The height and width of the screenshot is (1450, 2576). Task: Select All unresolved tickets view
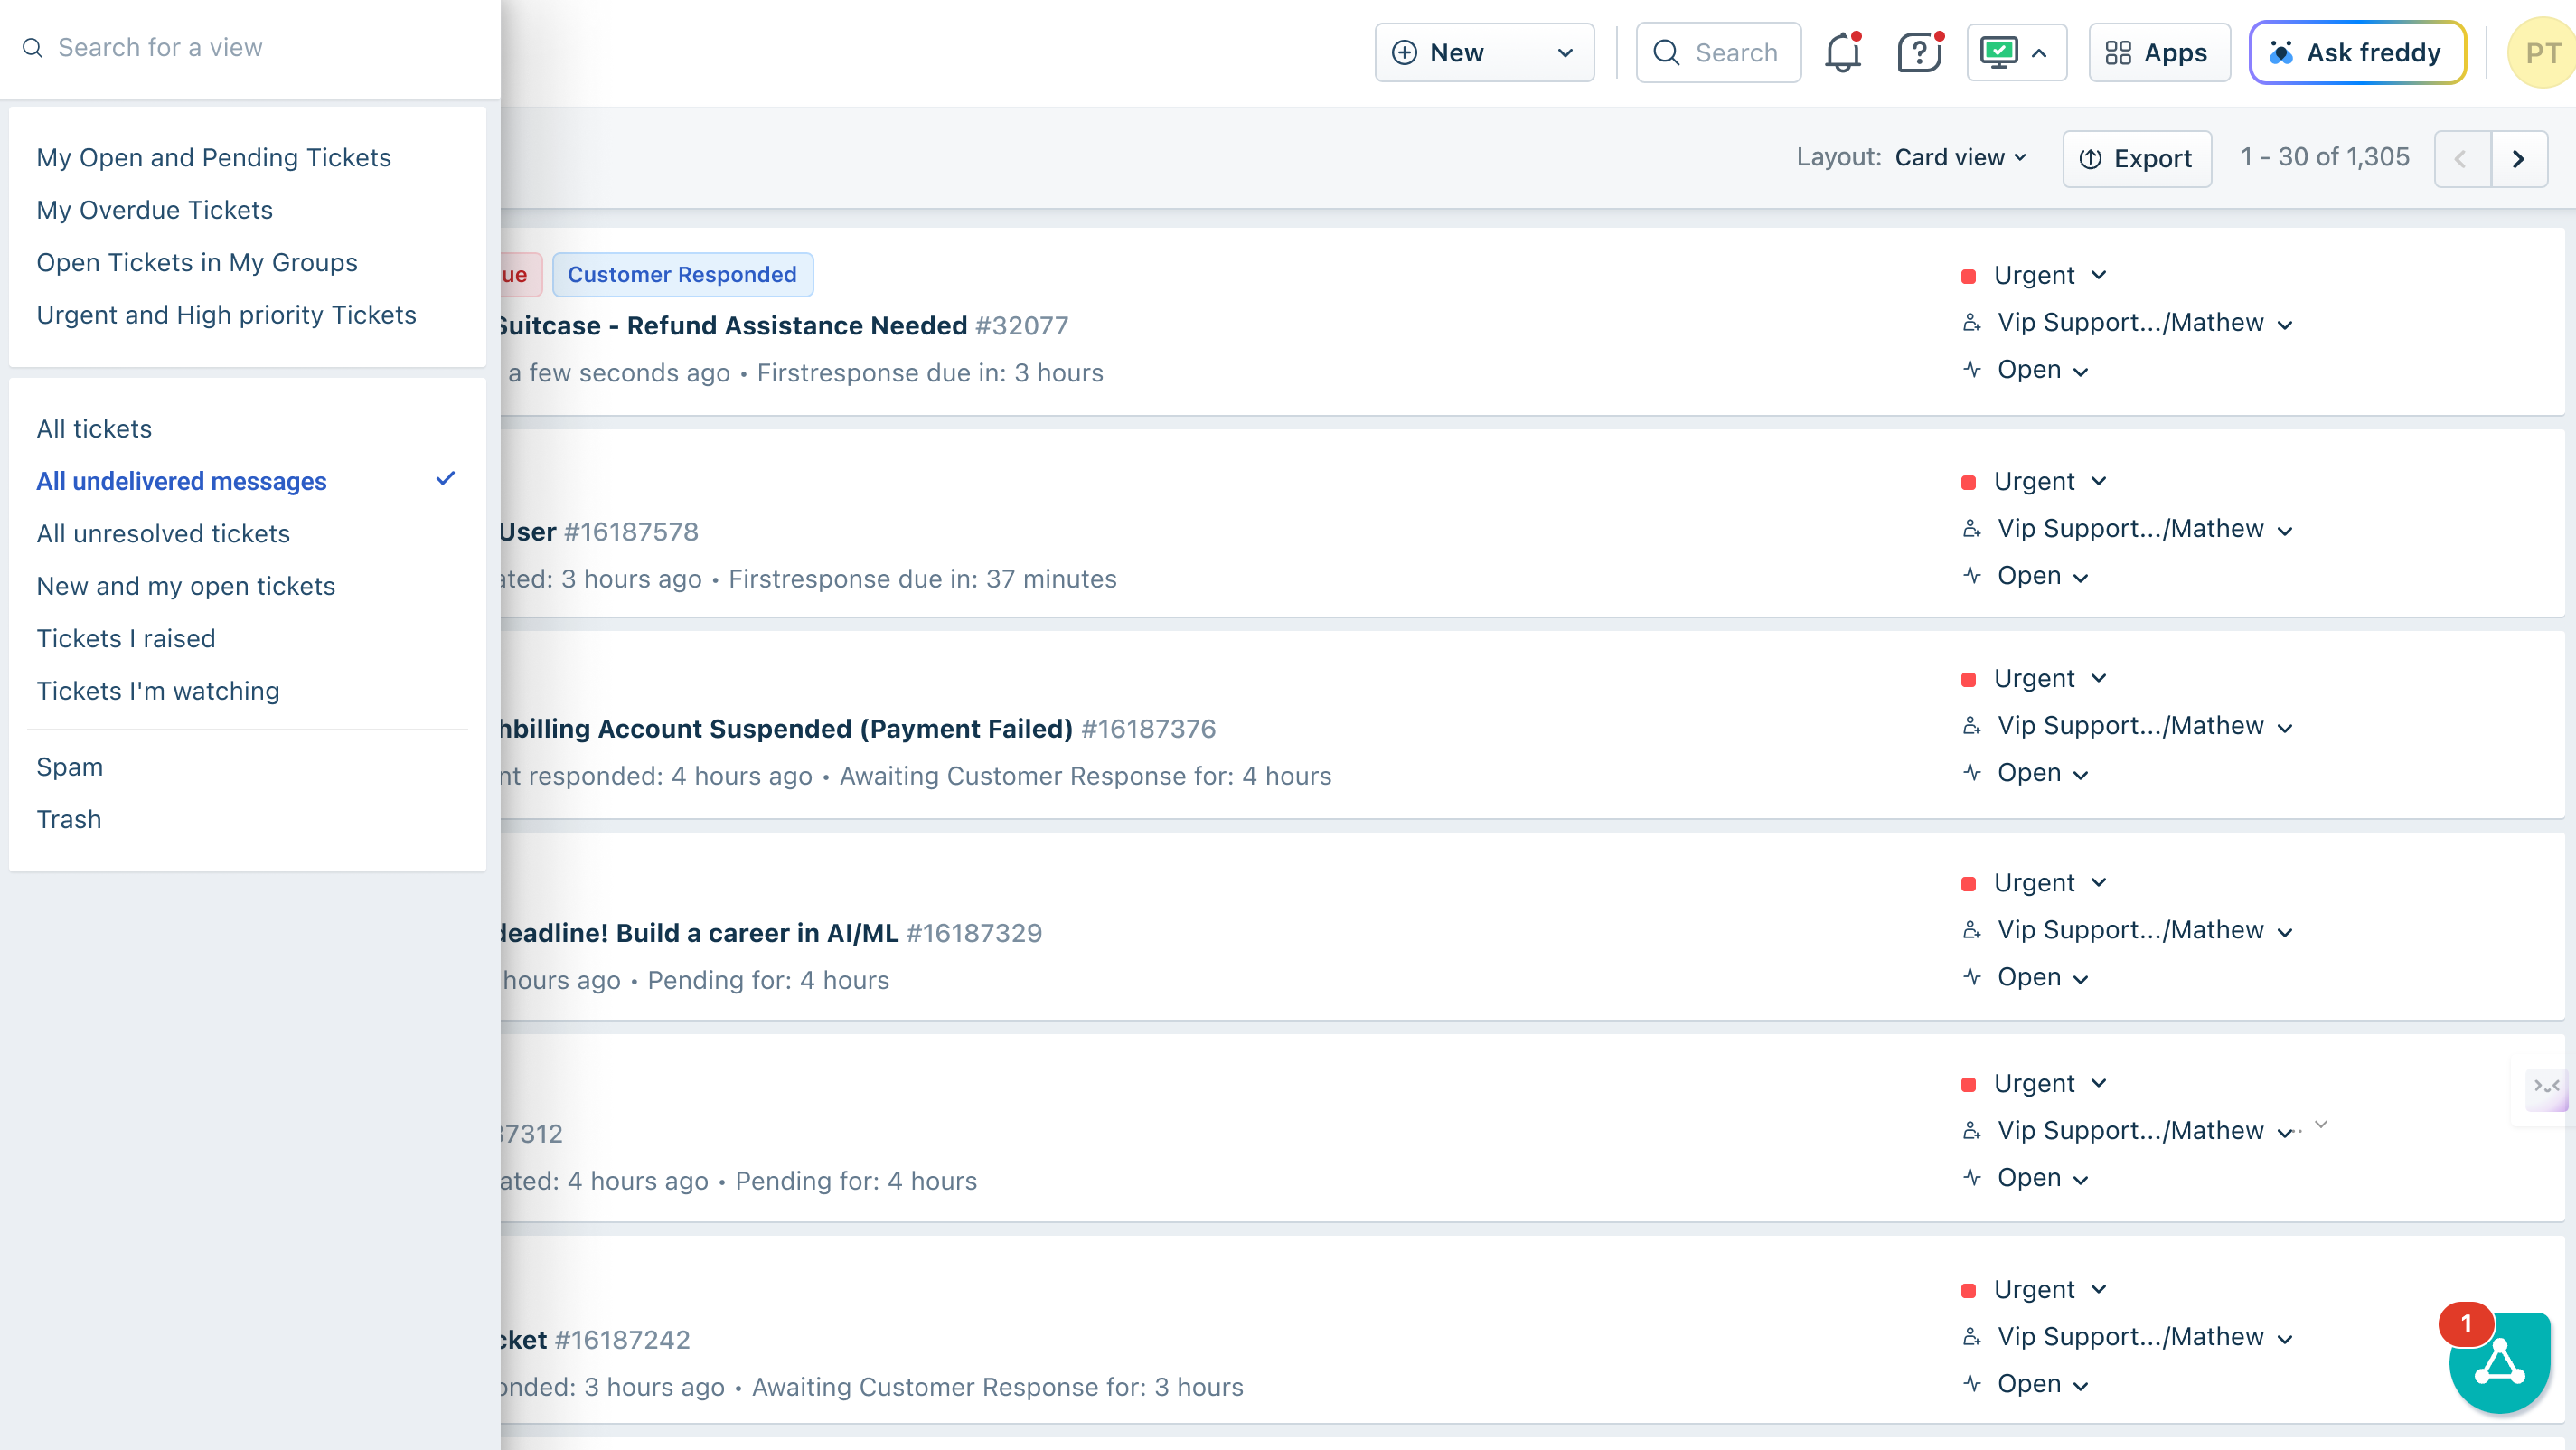click(163, 533)
